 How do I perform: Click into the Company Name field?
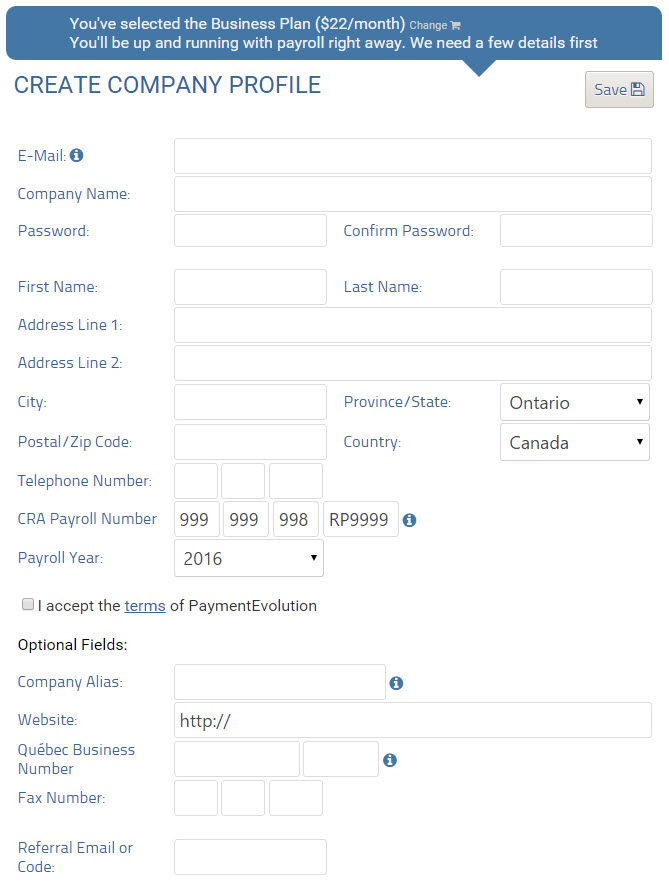[412, 194]
